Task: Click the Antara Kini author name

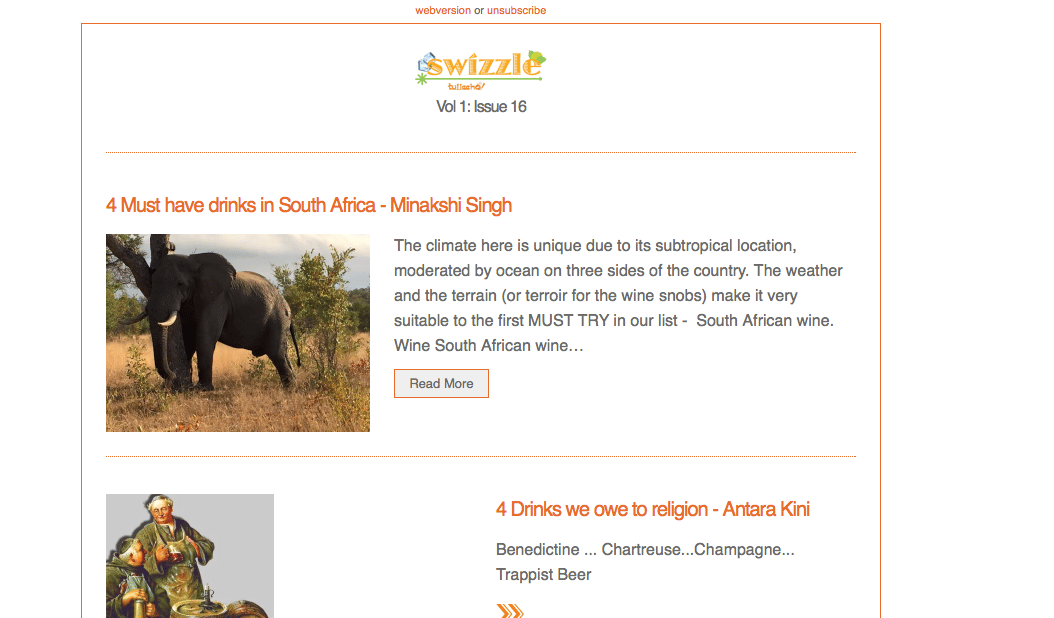Action: click(766, 509)
